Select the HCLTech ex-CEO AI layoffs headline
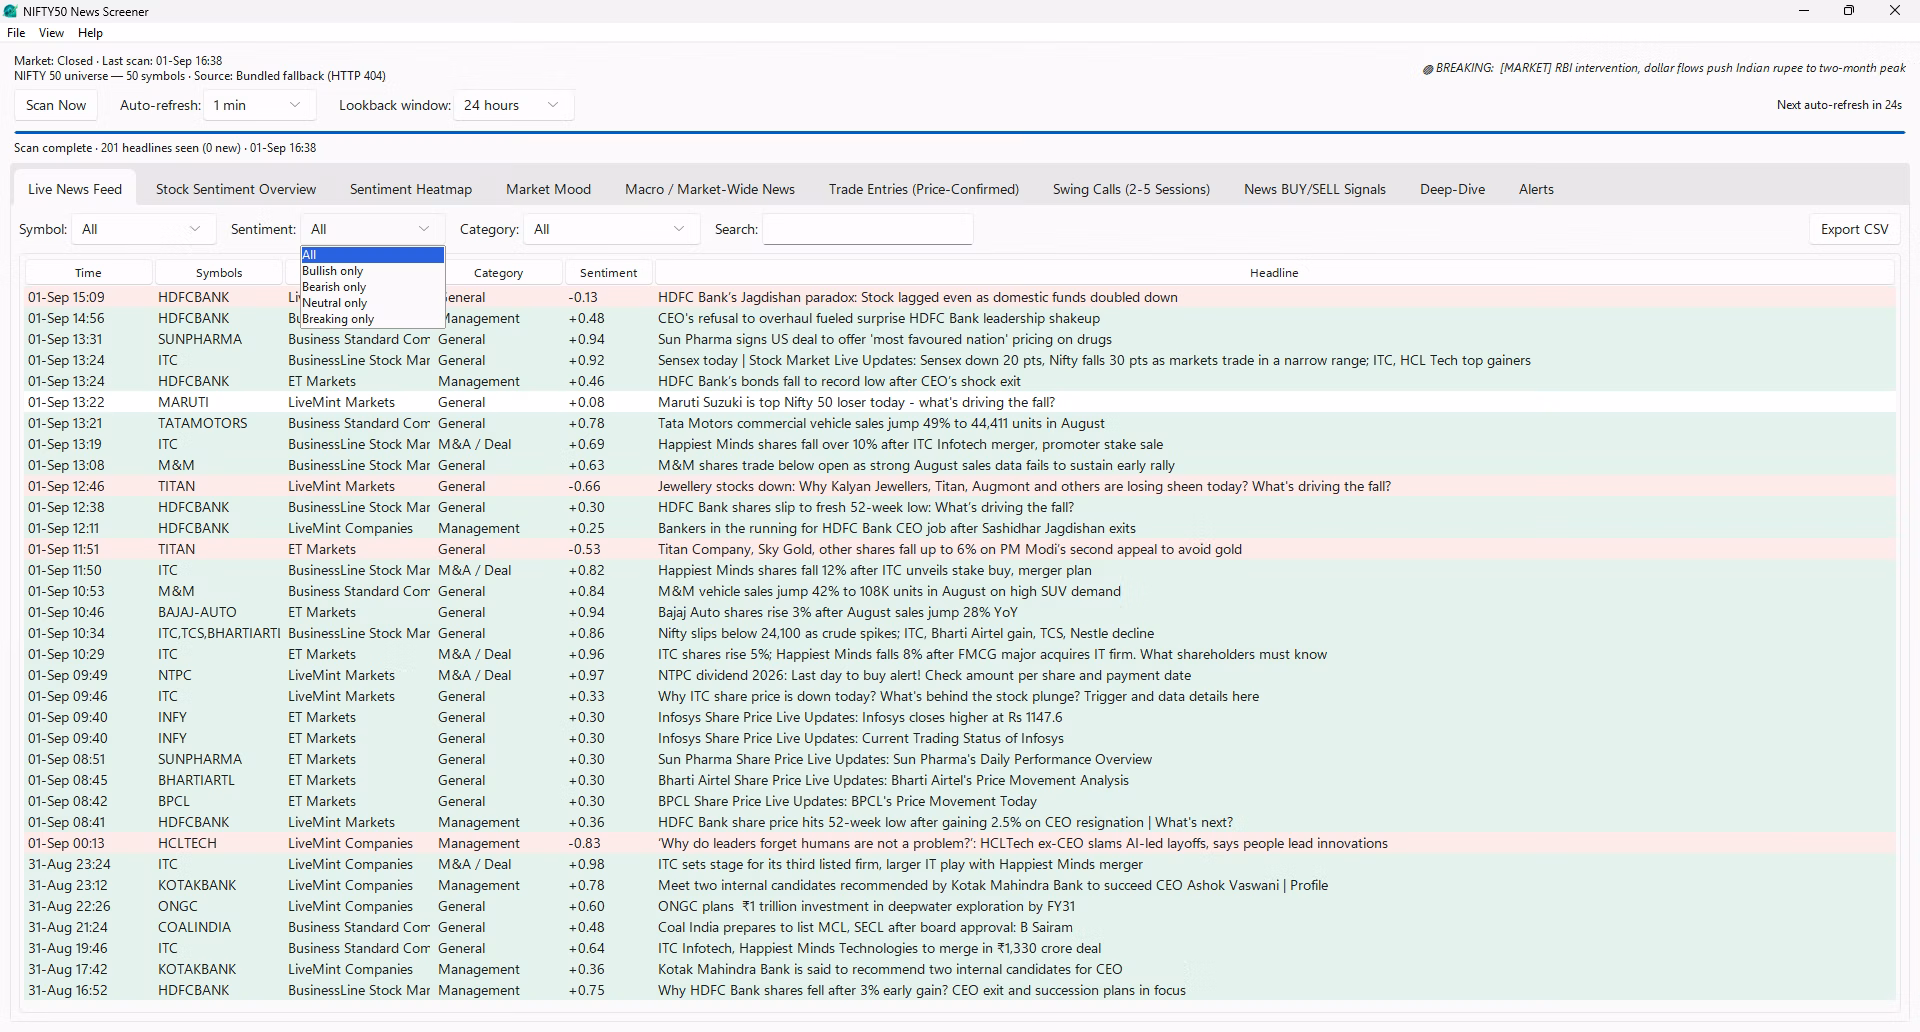The image size is (1920, 1032). tap(1022, 843)
